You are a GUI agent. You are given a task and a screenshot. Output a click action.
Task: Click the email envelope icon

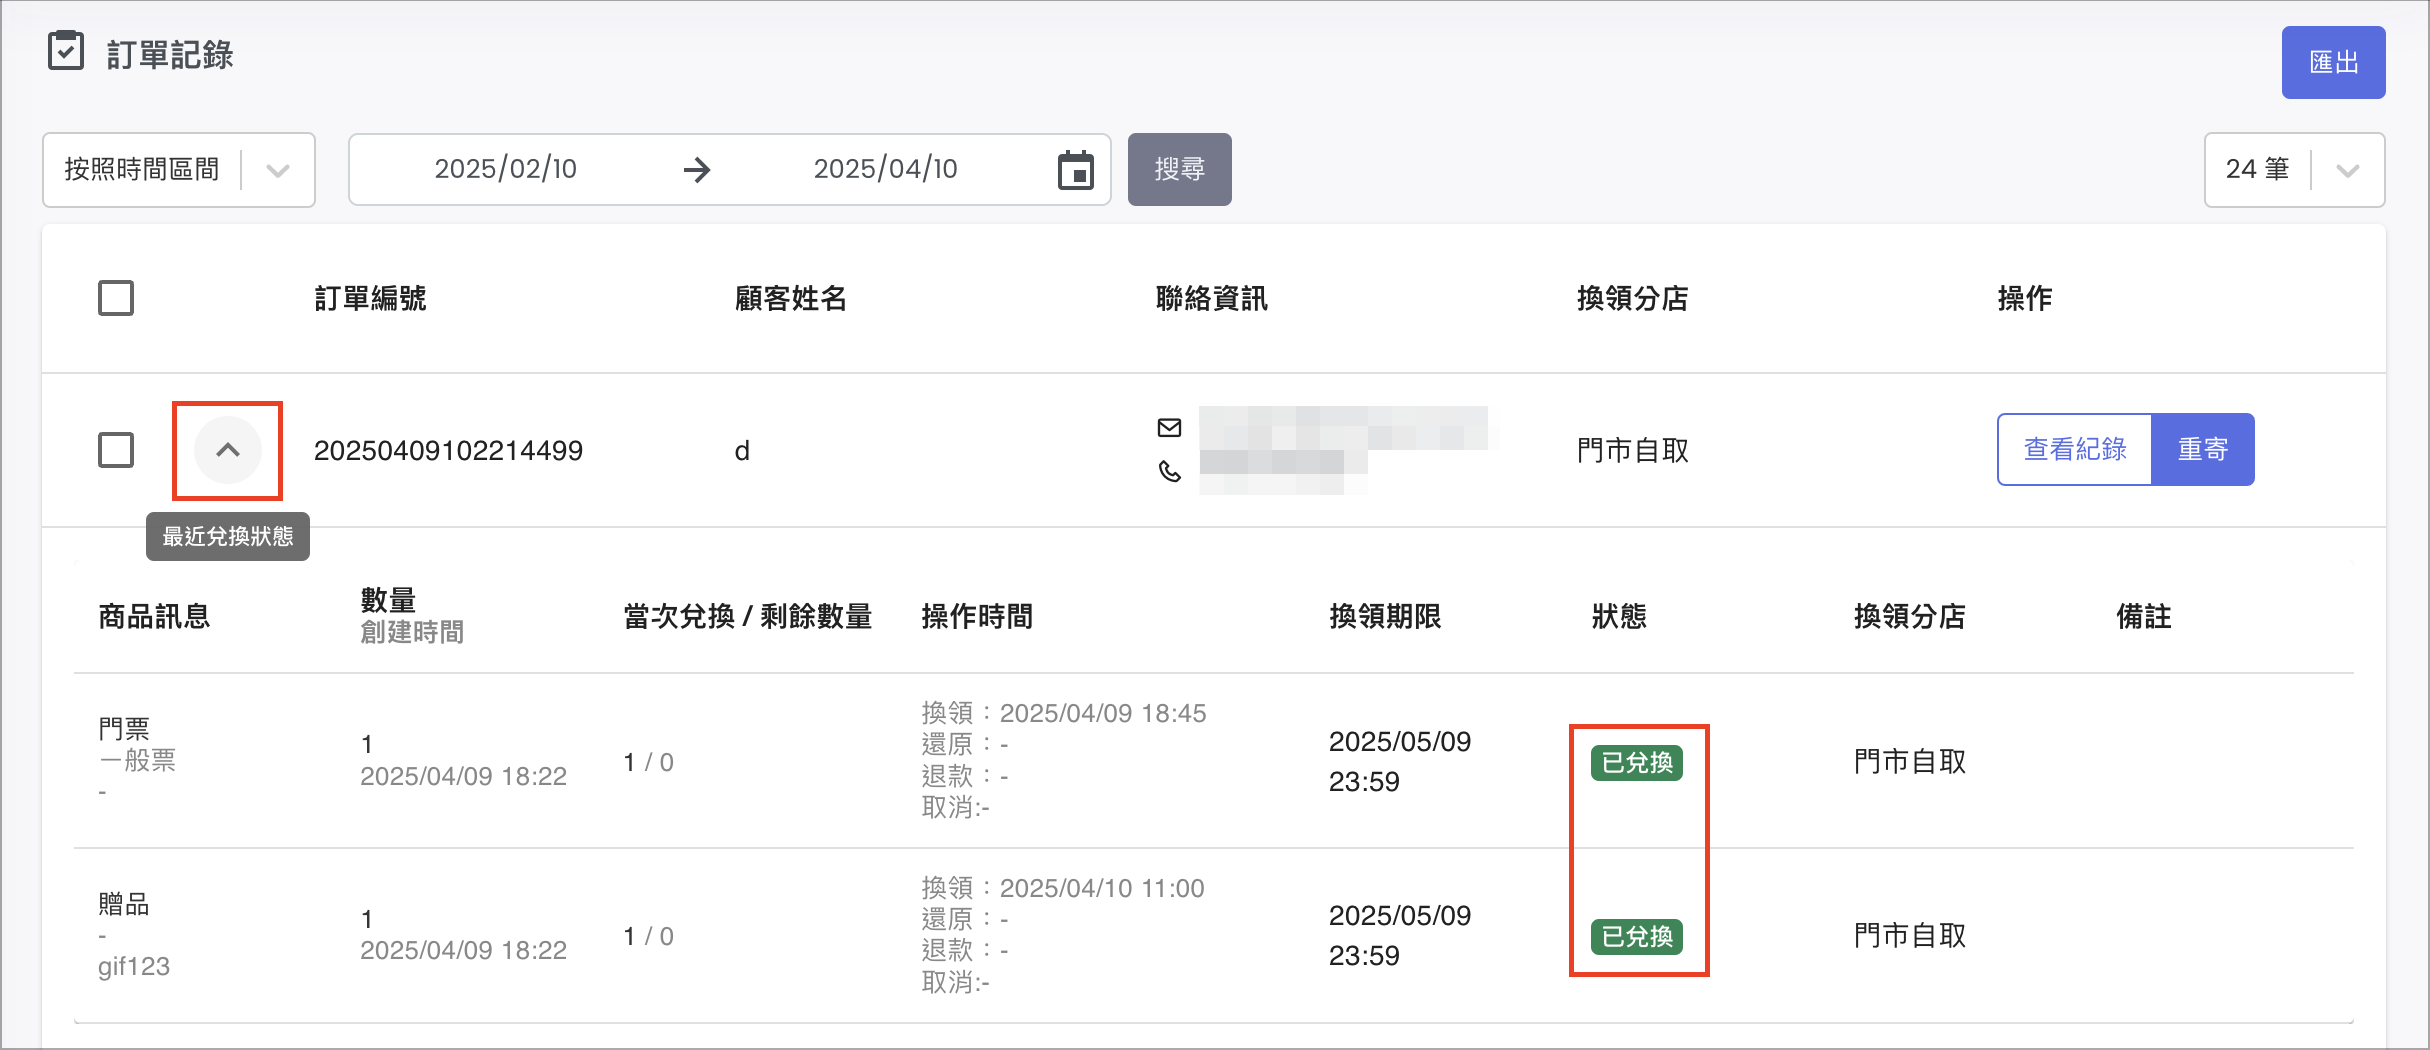tap(1169, 428)
